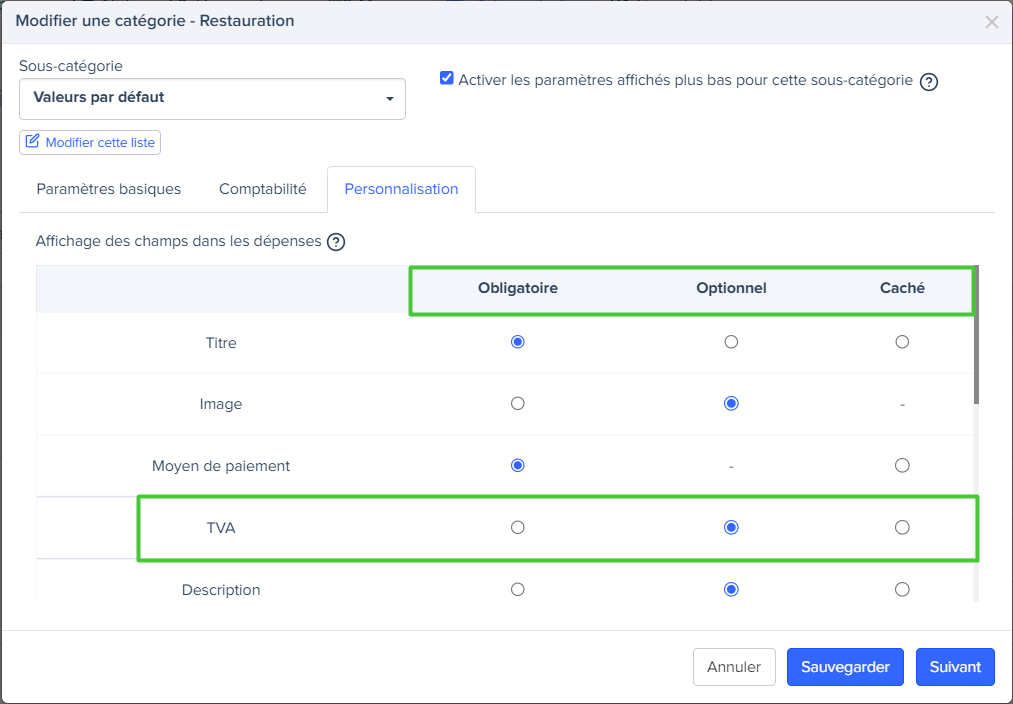Uncheck Activer les paramètres checkbox
1013x704 pixels.
click(447, 79)
